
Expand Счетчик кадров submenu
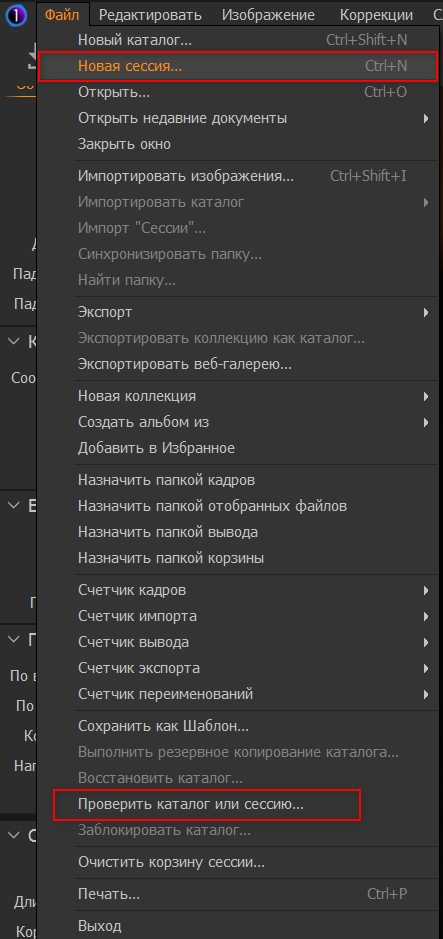pyautogui.click(x=237, y=590)
